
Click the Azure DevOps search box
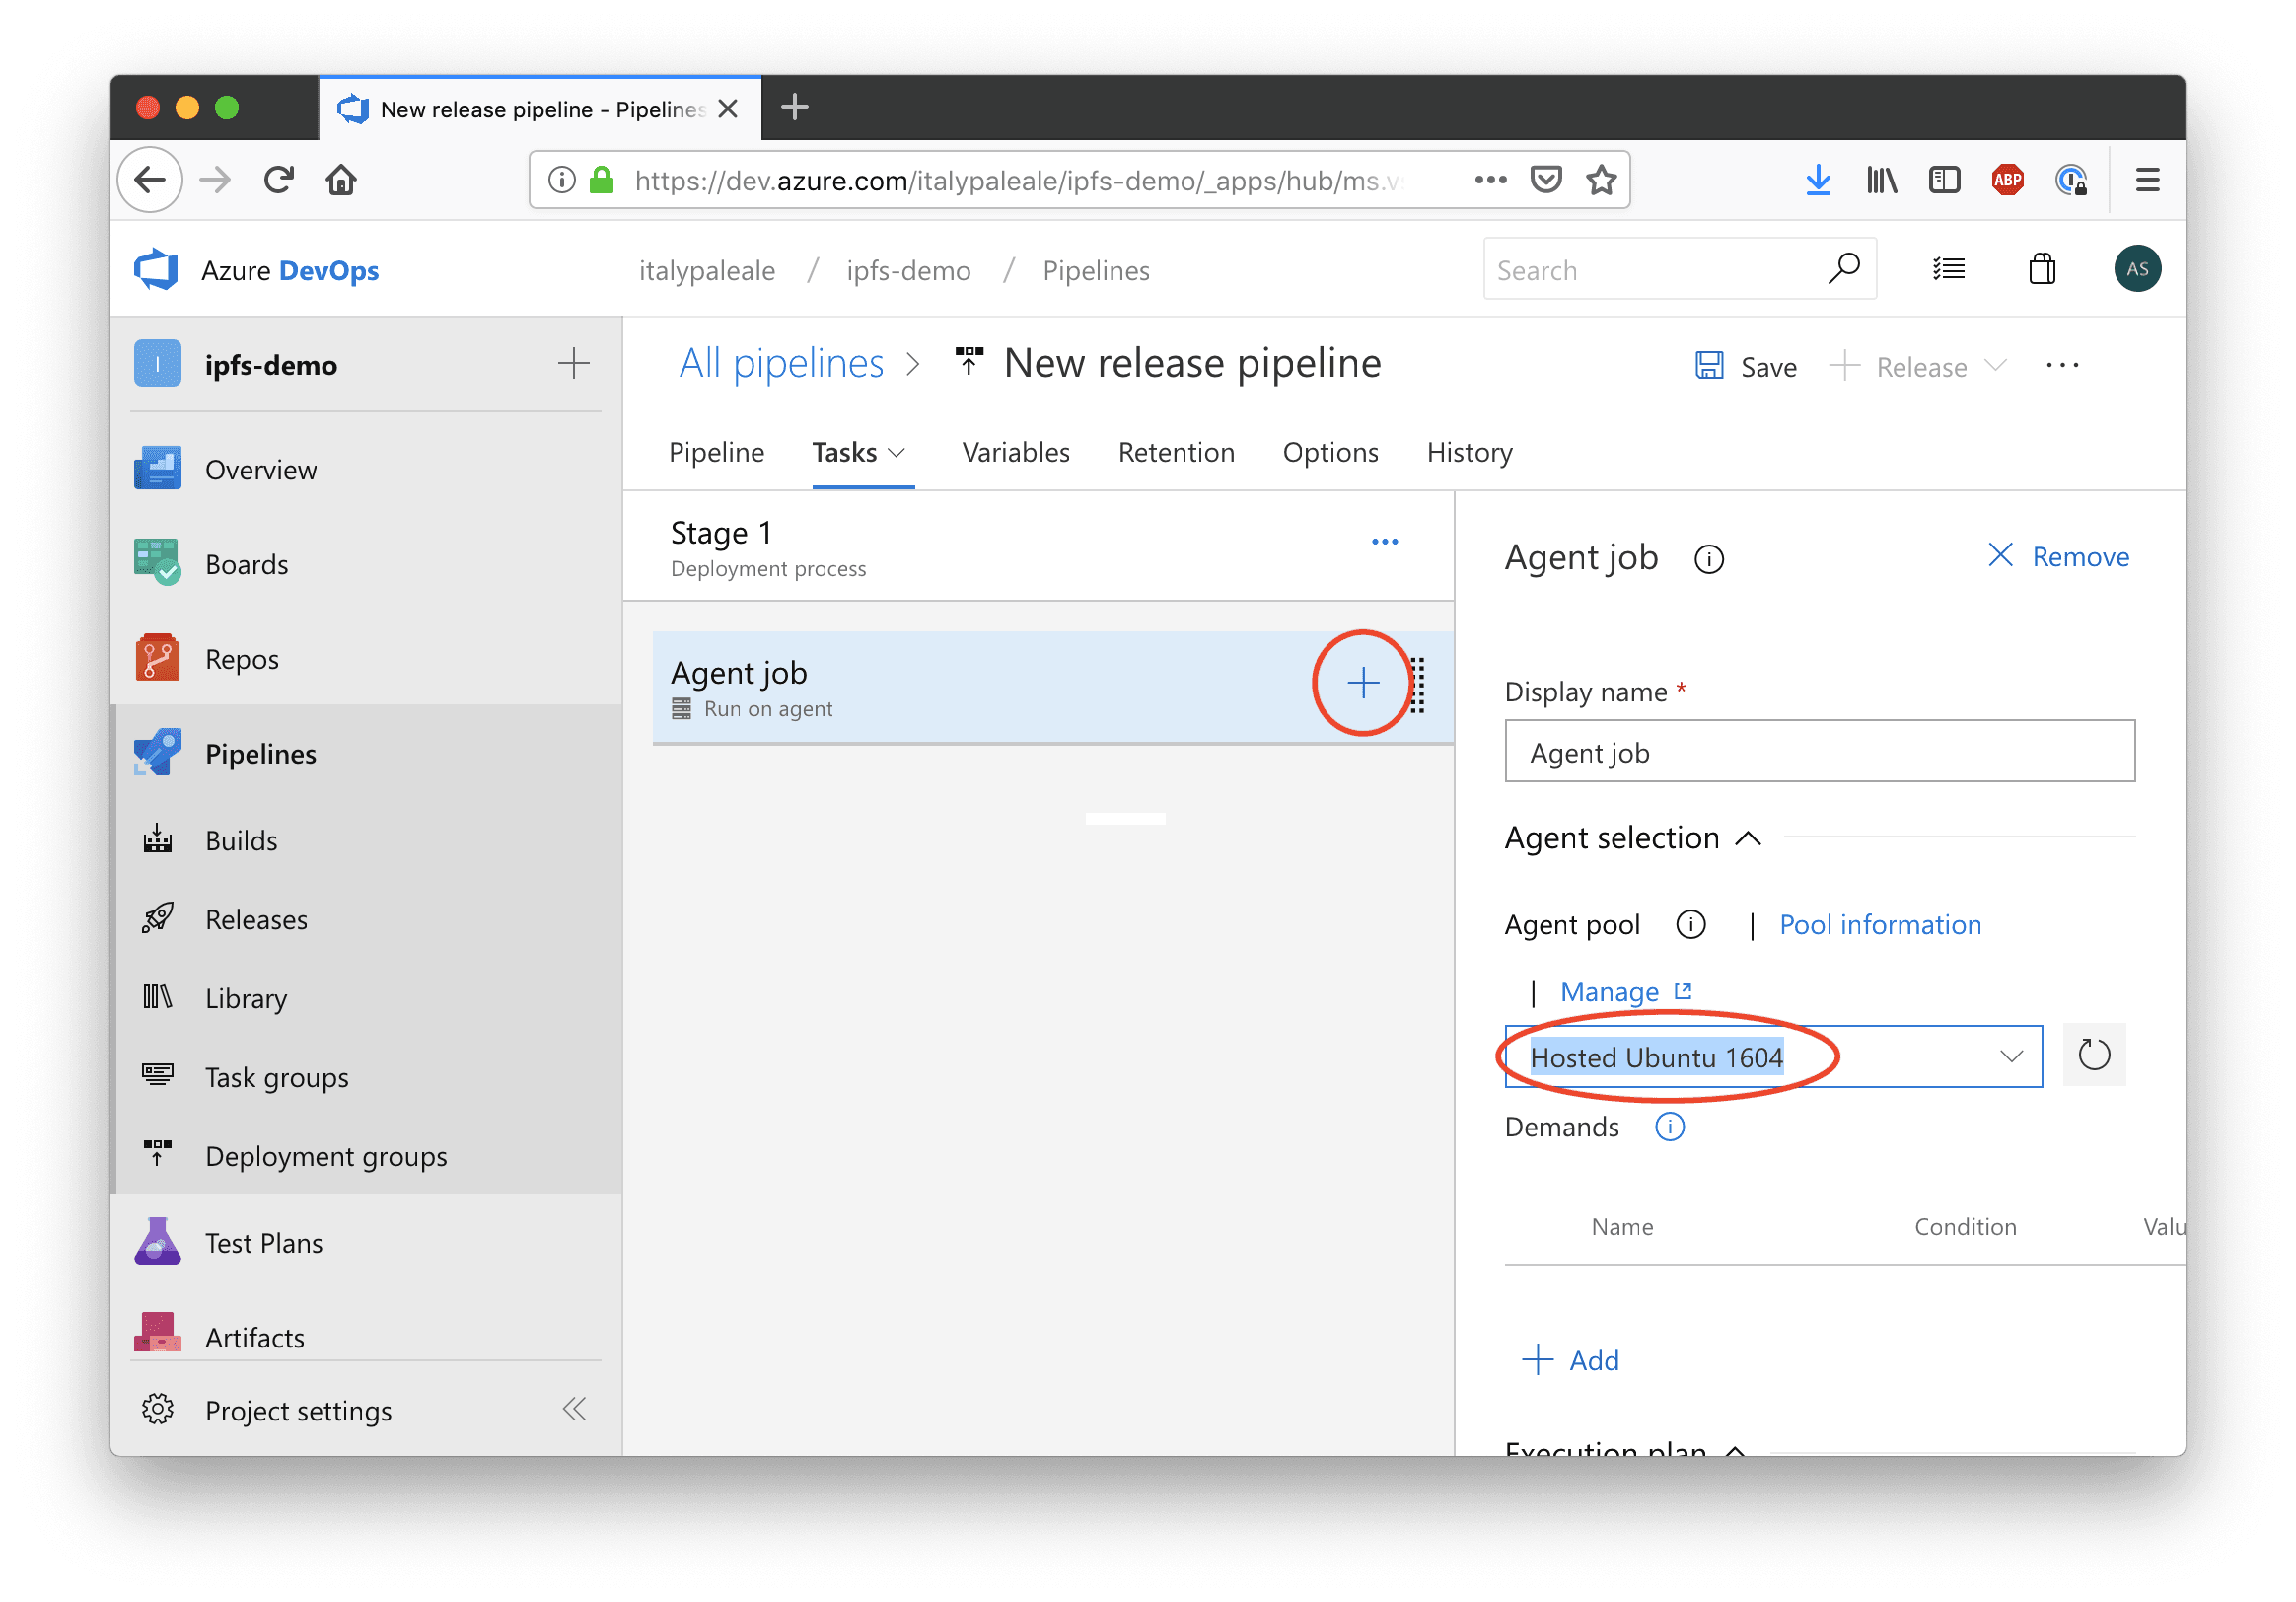pyautogui.click(x=1679, y=270)
